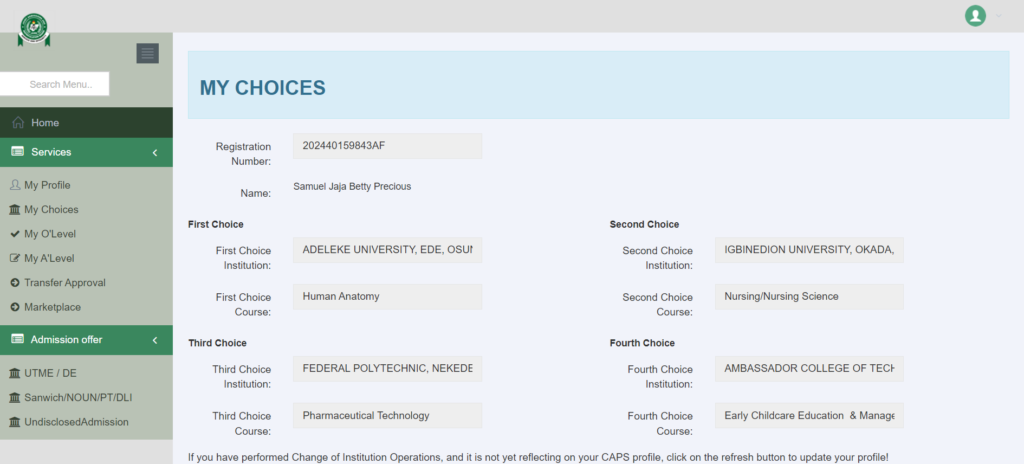1024x464 pixels.
Task: Click the My Profile person icon
Action: tap(15, 185)
